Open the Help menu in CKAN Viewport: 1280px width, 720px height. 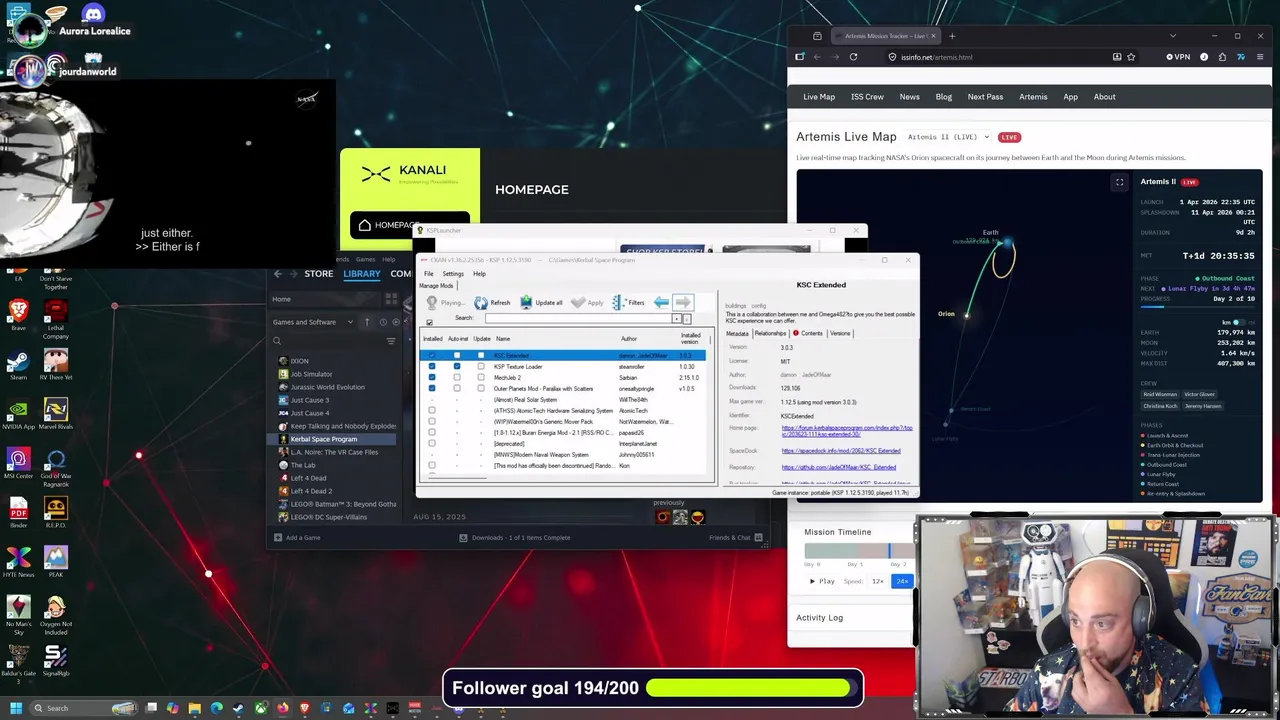(479, 274)
